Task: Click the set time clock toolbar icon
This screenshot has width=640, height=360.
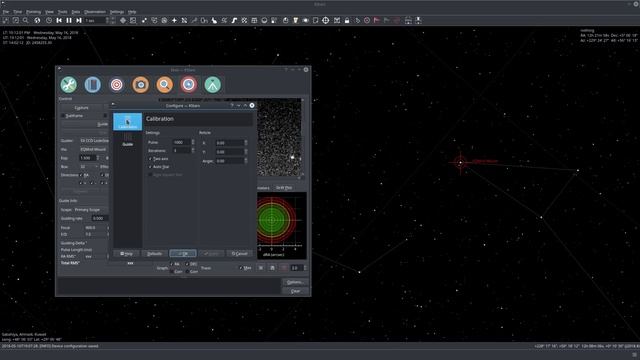Action: [49, 20]
